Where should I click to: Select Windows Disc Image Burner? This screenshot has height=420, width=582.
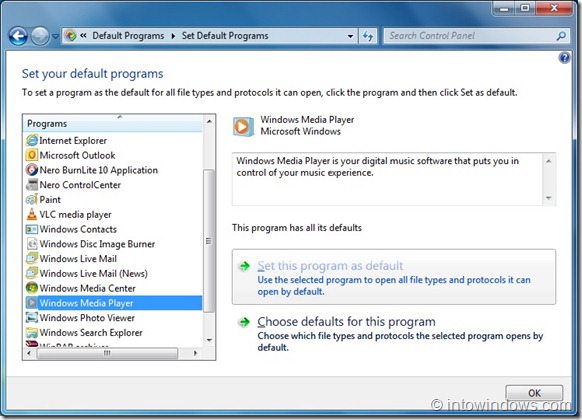[x=97, y=244]
